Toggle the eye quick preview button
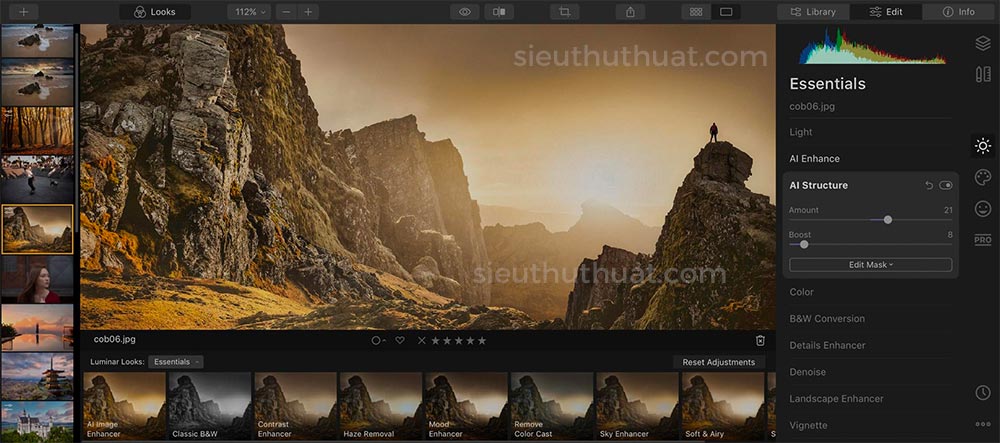1000x443 pixels. click(x=464, y=11)
